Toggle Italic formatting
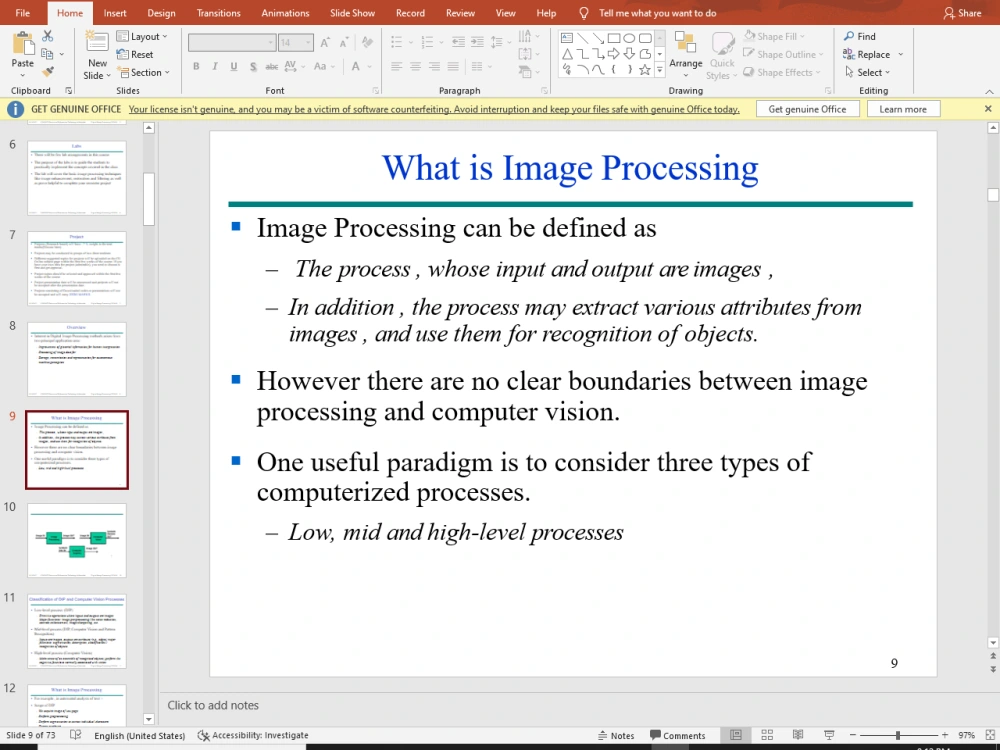Viewport: 1000px width, 750px height. point(215,66)
